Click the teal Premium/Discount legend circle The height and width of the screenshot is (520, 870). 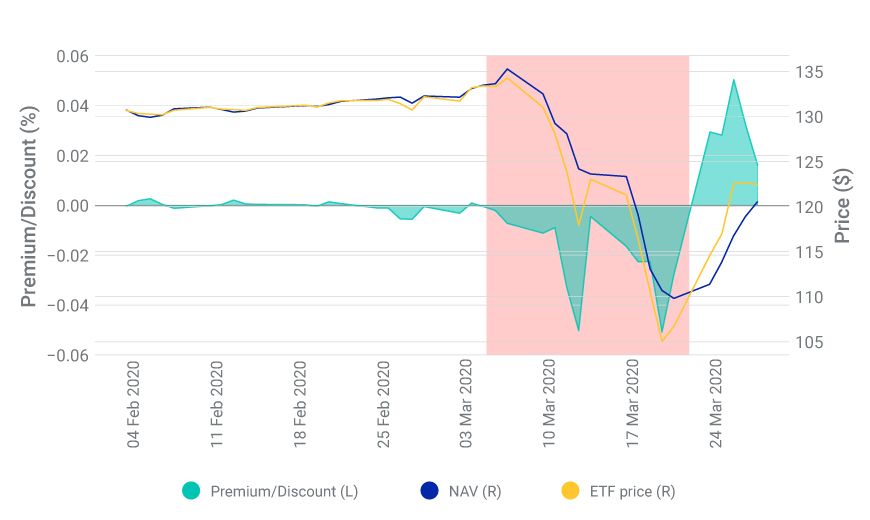click(191, 491)
